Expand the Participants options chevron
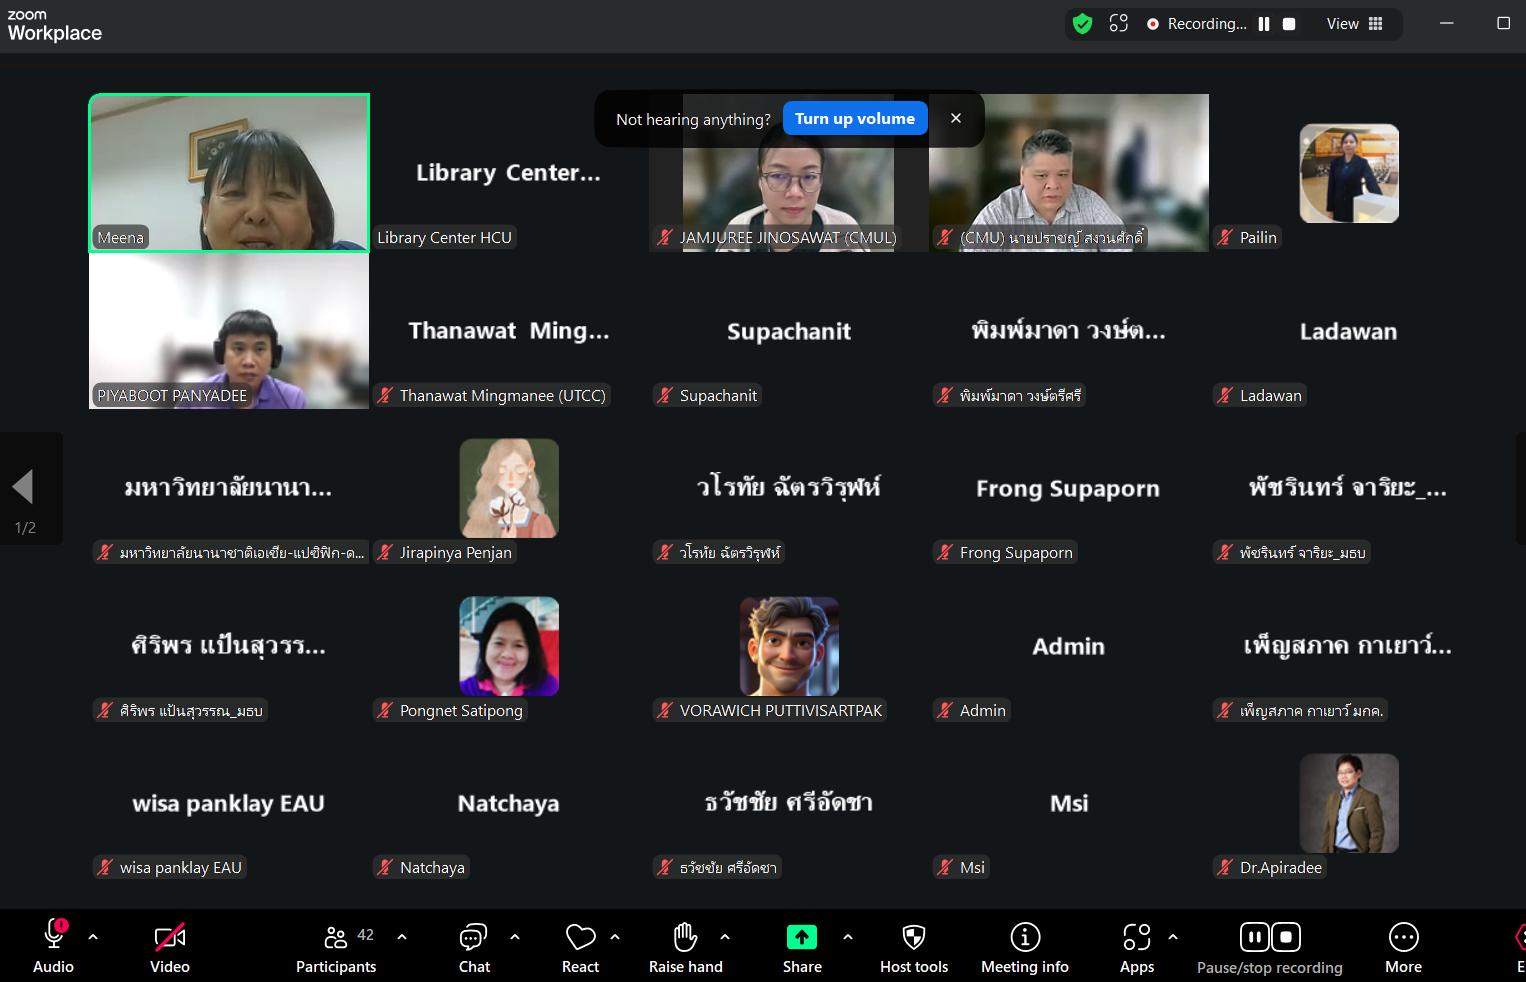The height and width of the screenshot is (982, 1526). coord(402,937)
